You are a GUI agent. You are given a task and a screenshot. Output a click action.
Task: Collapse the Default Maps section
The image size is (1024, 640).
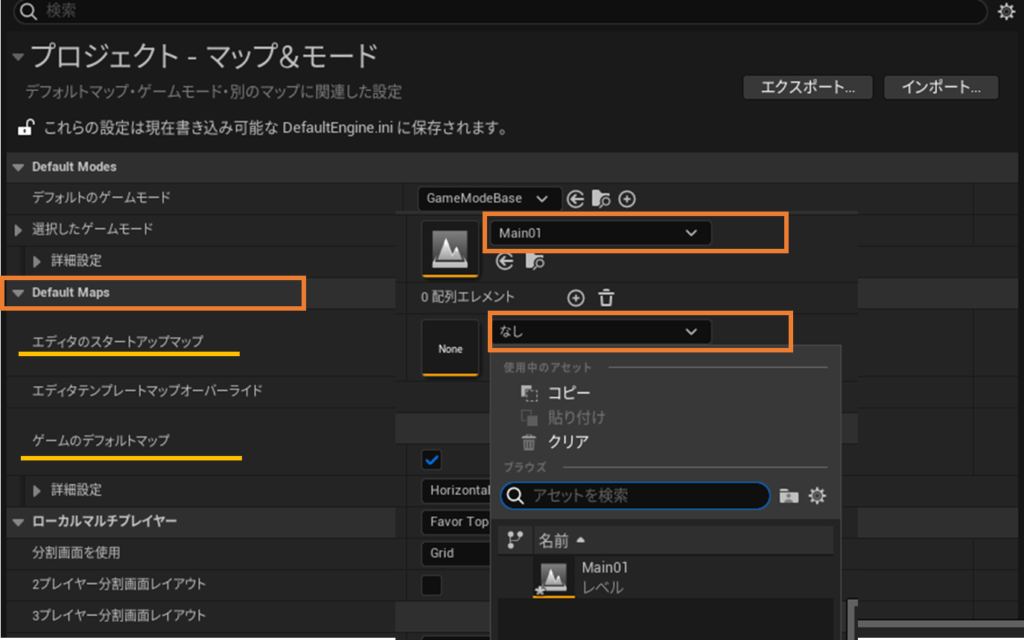click(x=19, y=293)
